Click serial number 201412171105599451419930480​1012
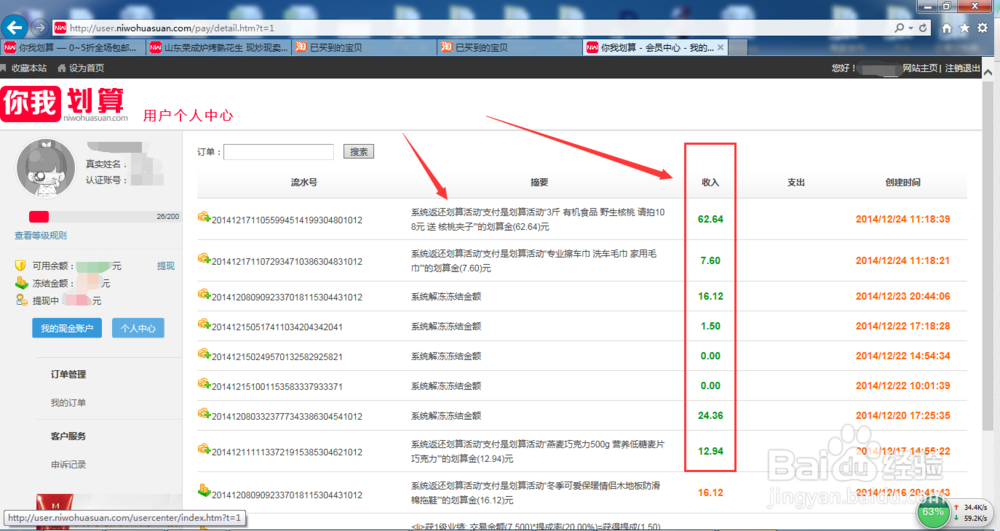Viewport: 1000px width, 531px height. pos(287,220)
